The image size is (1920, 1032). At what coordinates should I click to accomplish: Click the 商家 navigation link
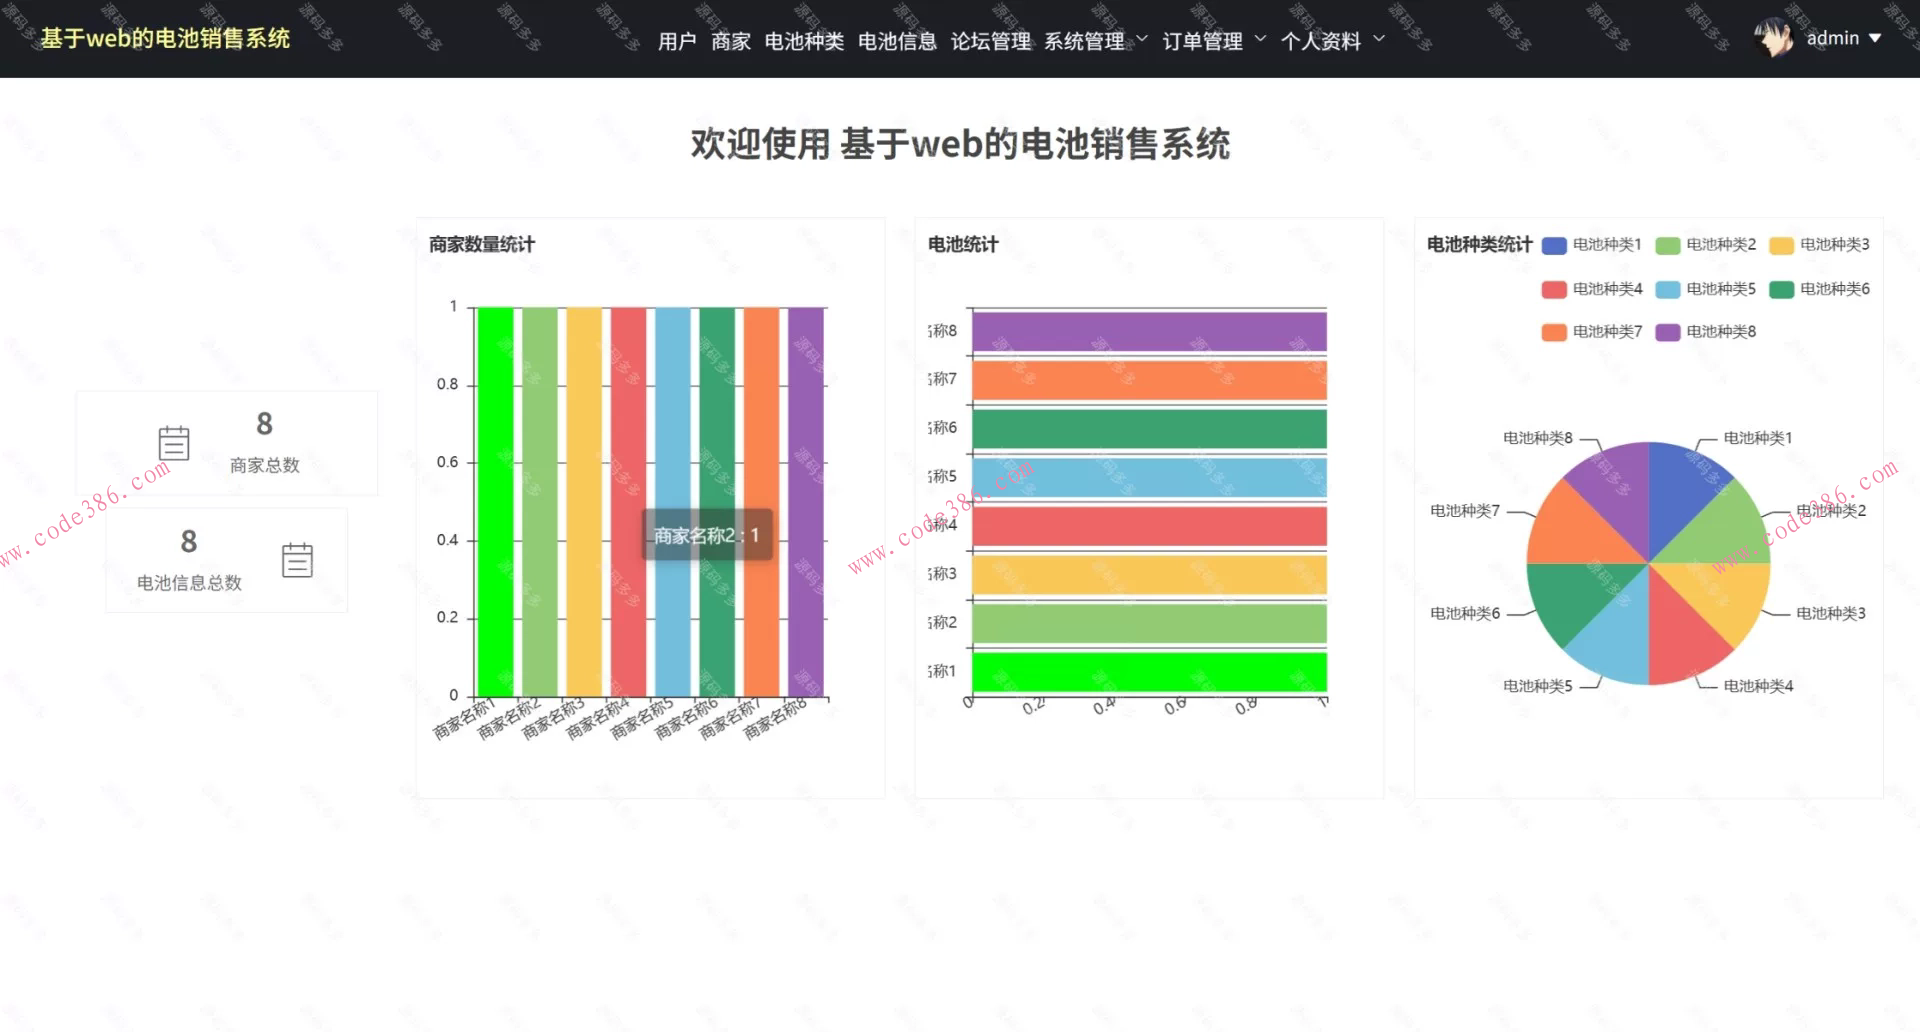[x=731, y=41]
